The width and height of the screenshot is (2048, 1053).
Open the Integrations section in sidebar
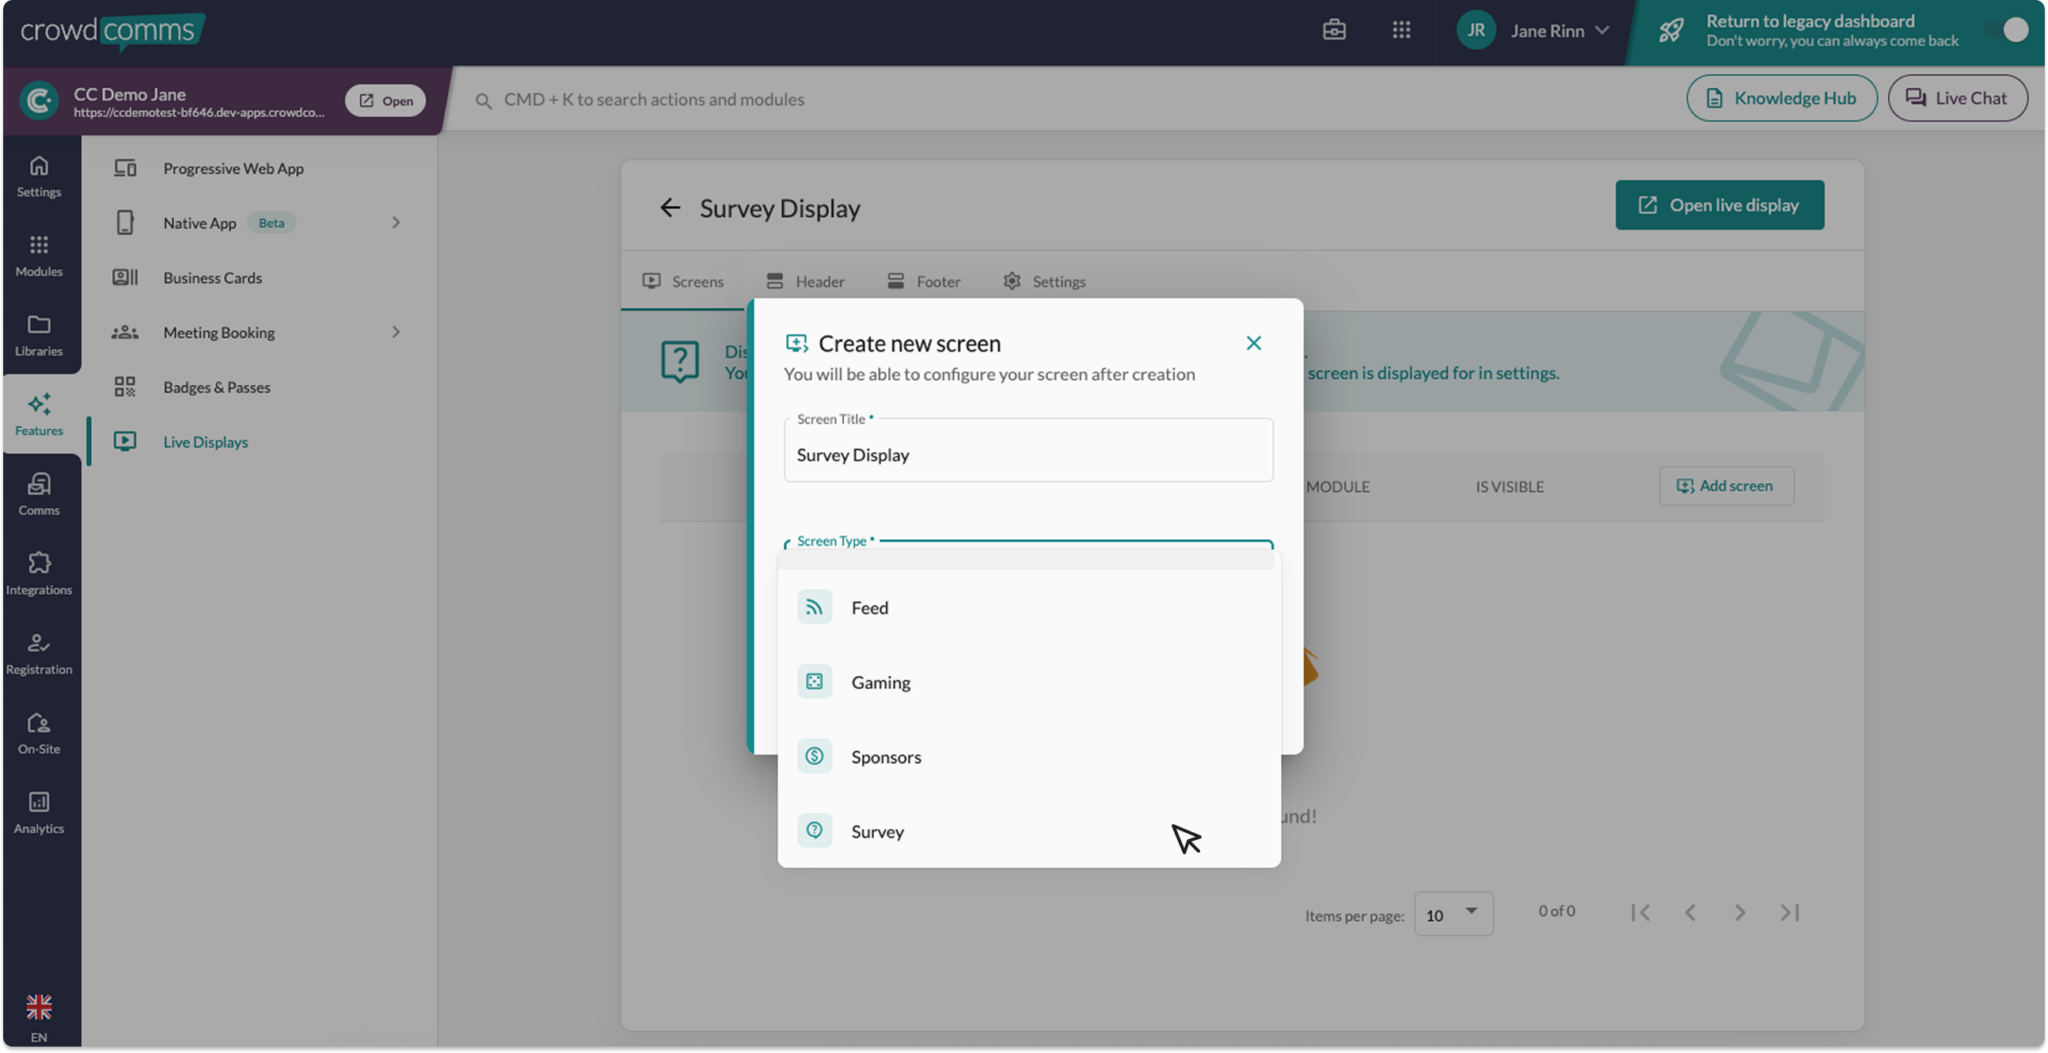pos(39,571)
